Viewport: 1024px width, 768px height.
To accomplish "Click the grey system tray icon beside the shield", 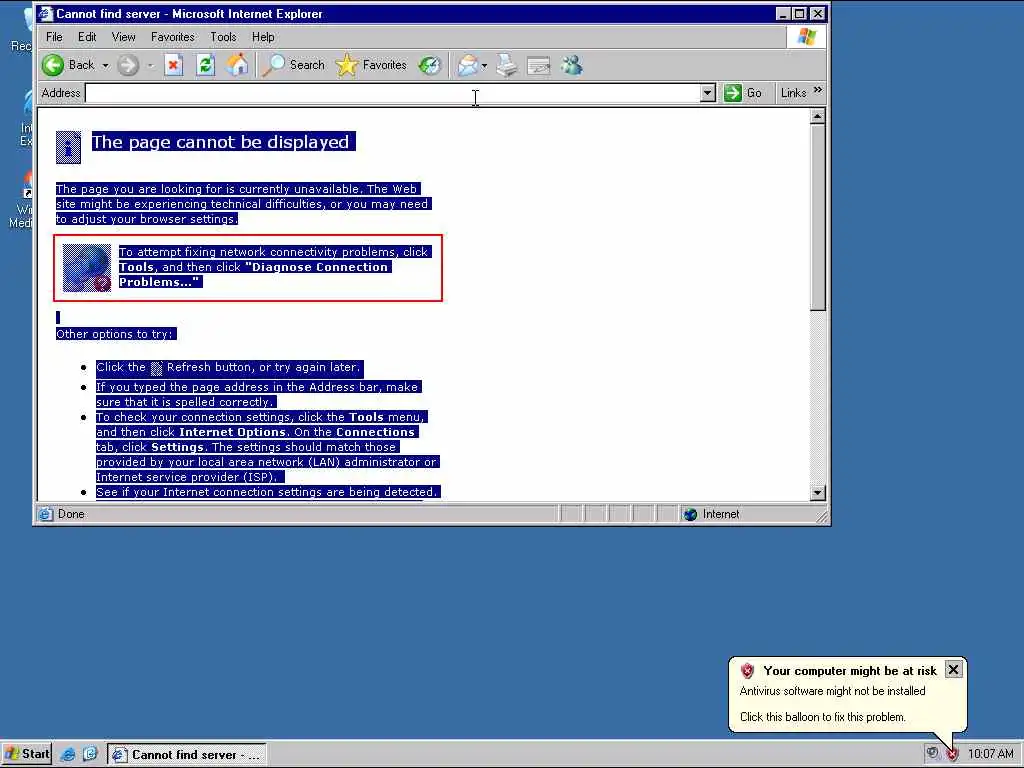I will coord(933,754).
